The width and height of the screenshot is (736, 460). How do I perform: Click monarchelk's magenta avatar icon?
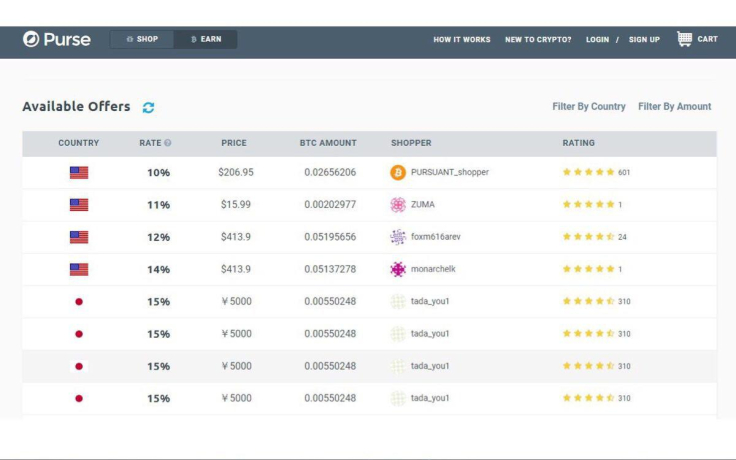pyautogui.click(x=398, y=269)
